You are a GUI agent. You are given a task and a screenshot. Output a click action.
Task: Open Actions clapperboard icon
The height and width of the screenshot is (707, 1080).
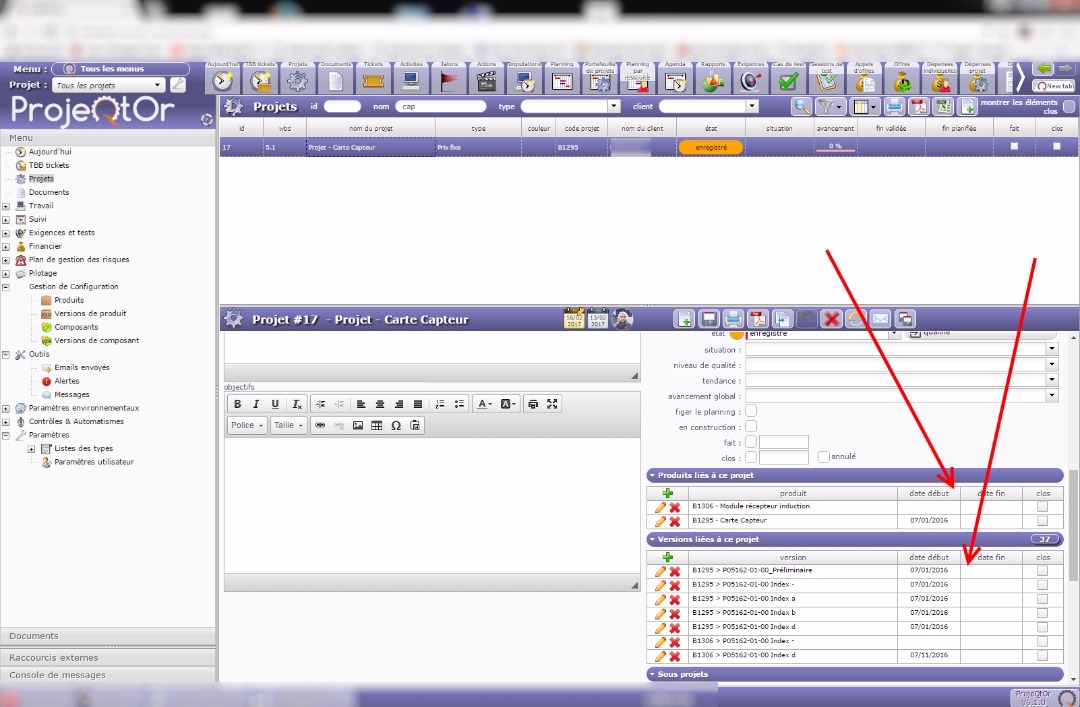pos(486,81)
